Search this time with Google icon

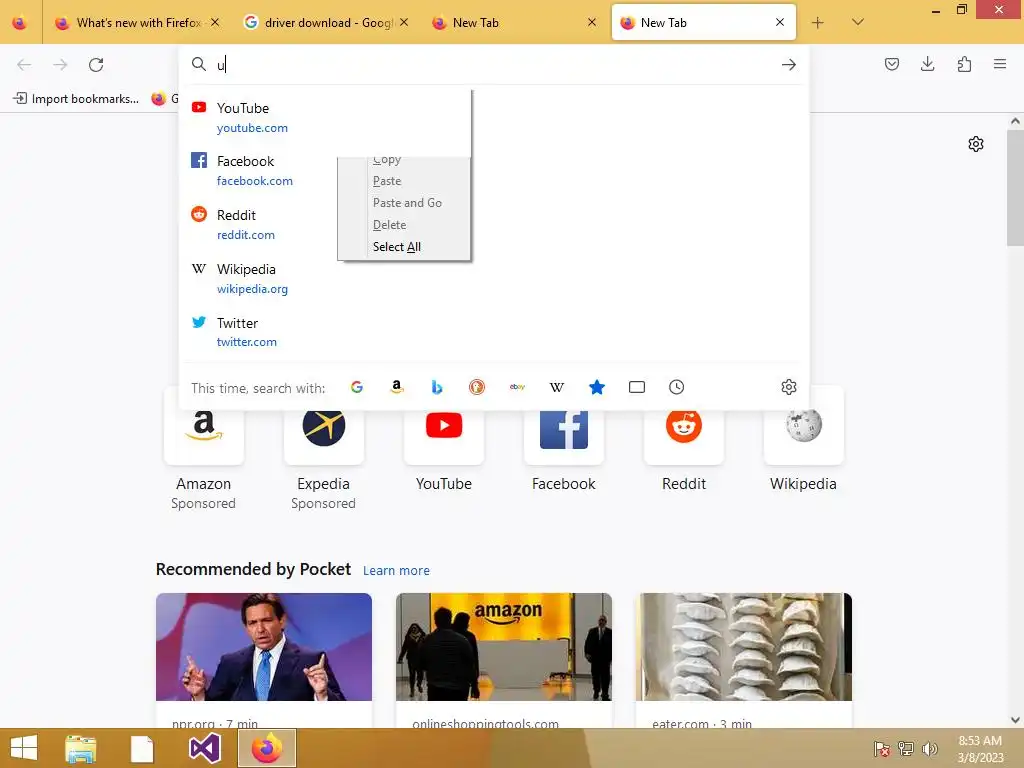point(357,387)
